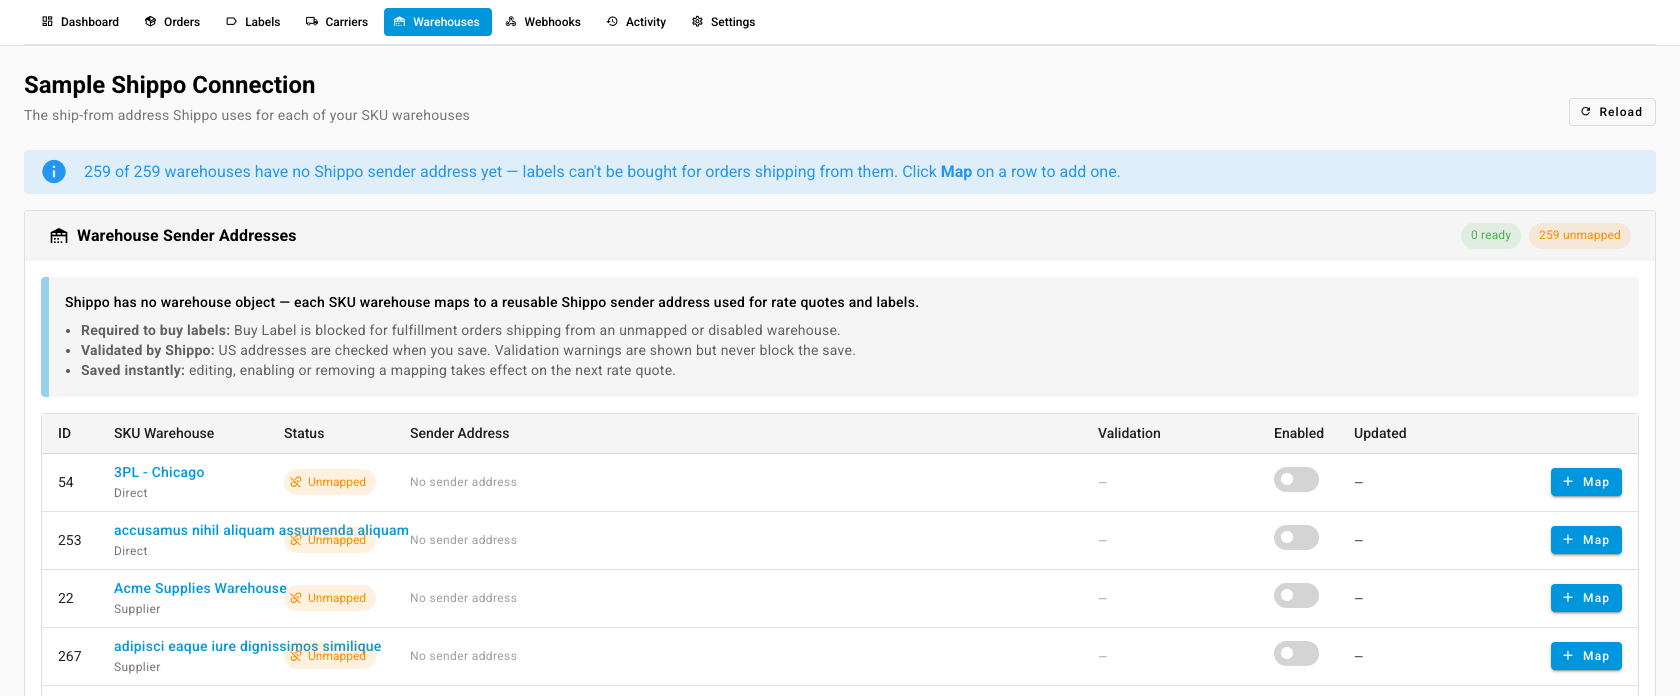Click the Validation column header
The image size is (1680, 696).
click(1129, 433)
